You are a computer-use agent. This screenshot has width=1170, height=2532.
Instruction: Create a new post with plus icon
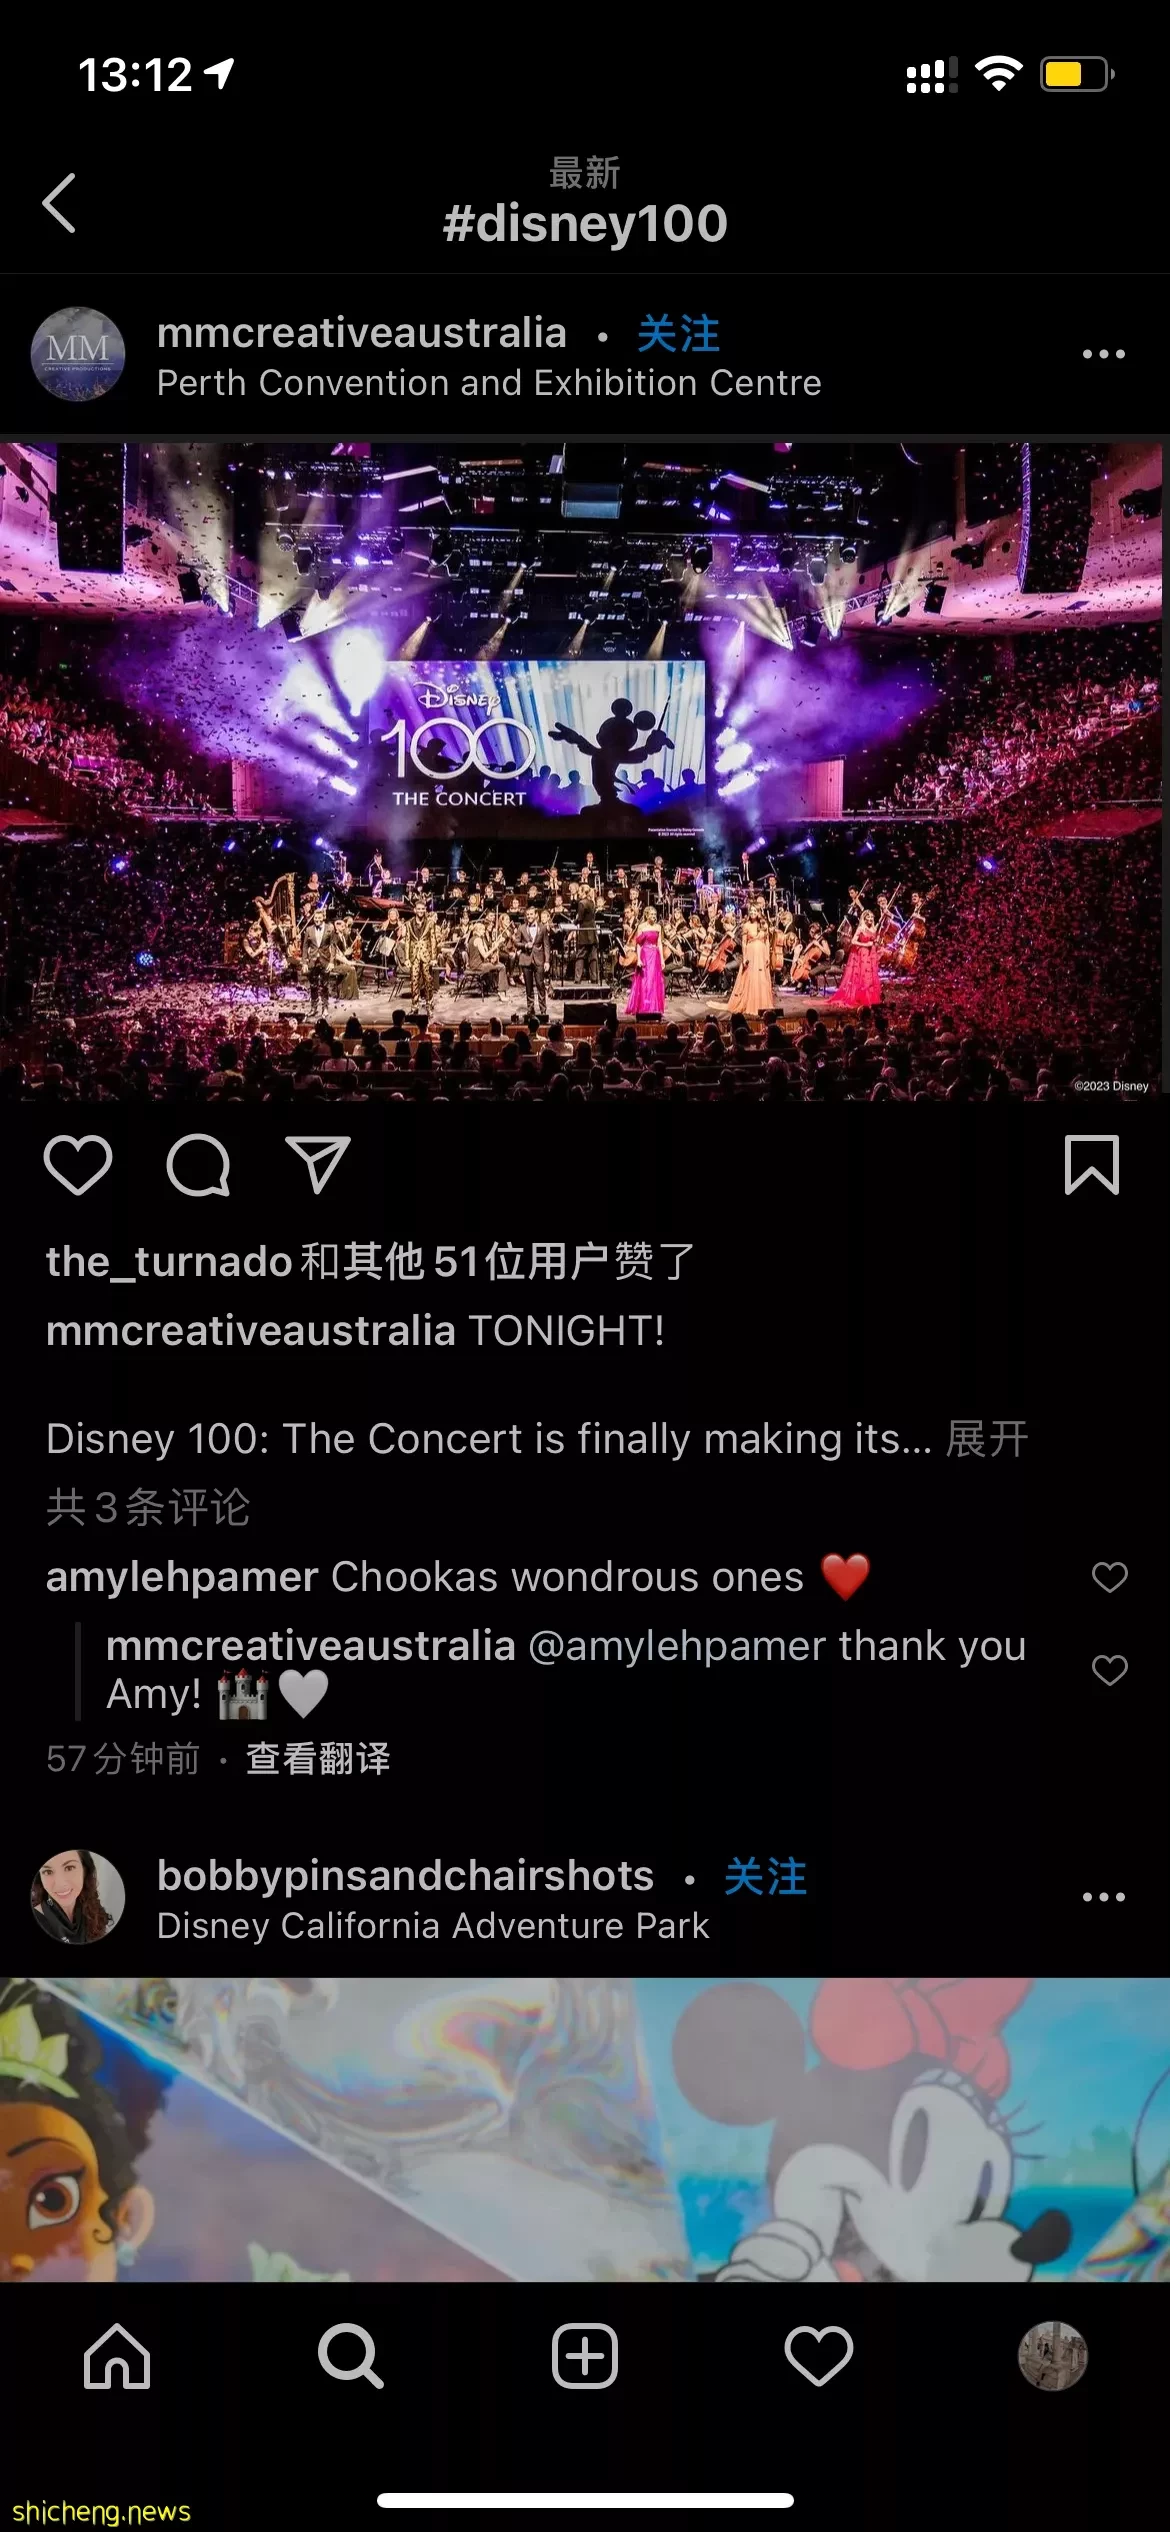(585, 2356)
